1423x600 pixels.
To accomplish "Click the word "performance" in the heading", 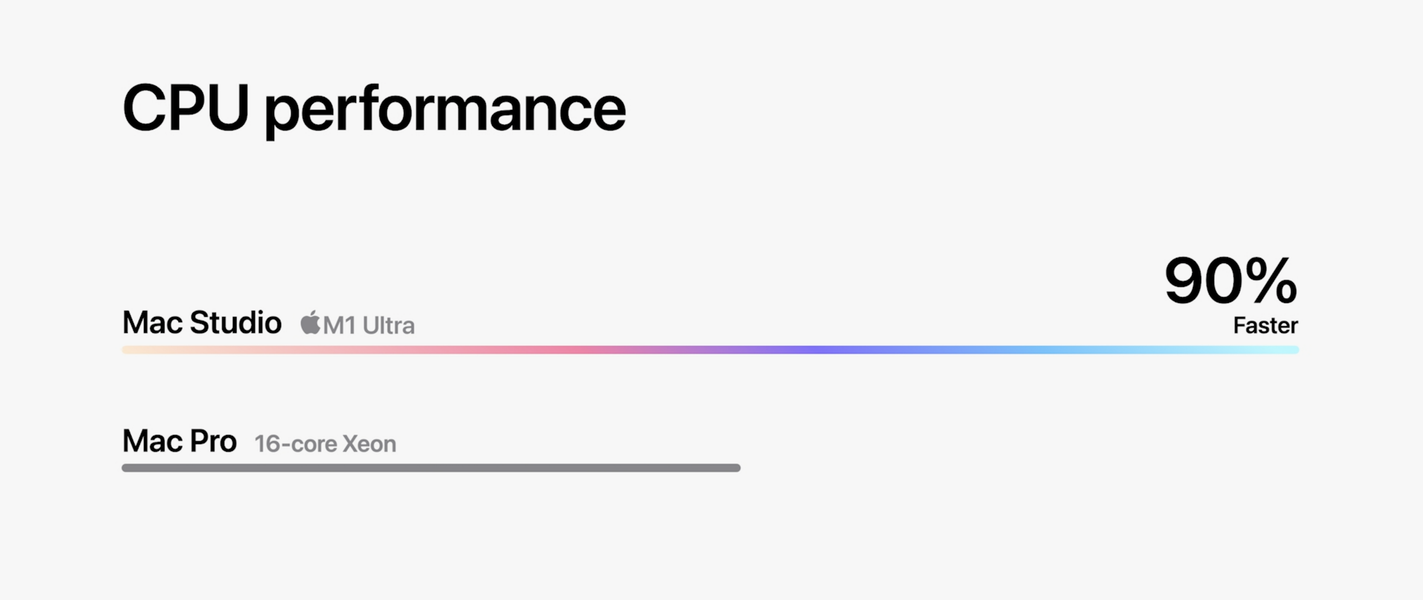I will (445, 110).
